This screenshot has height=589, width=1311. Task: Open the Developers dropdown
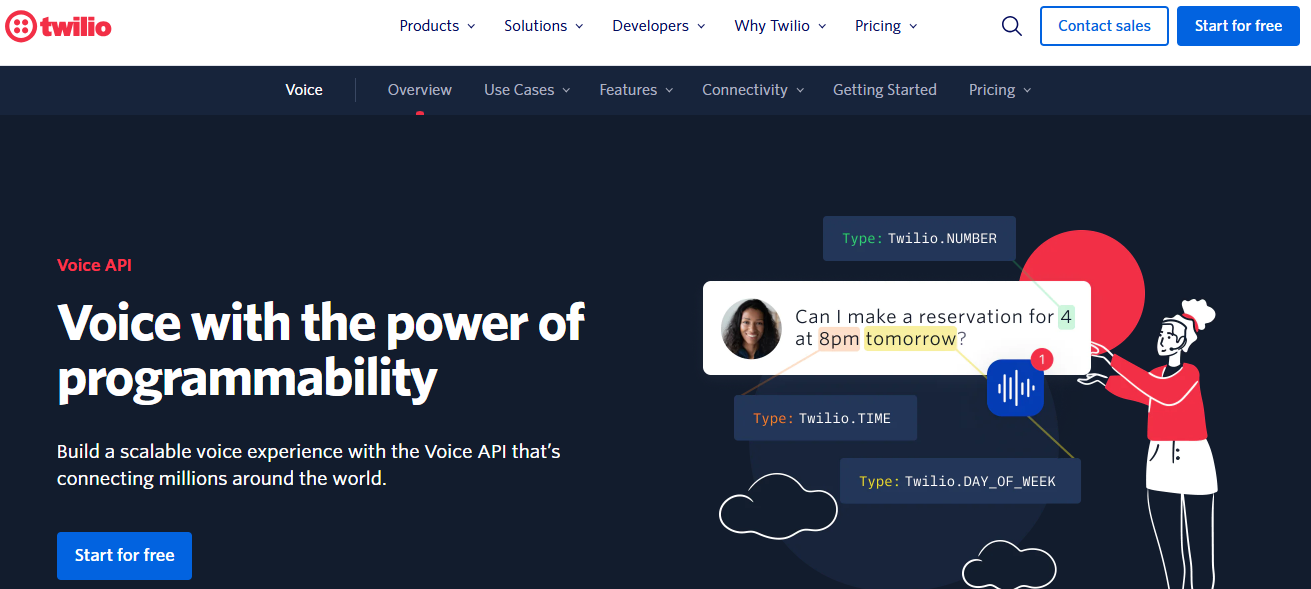tap(658, 26)
